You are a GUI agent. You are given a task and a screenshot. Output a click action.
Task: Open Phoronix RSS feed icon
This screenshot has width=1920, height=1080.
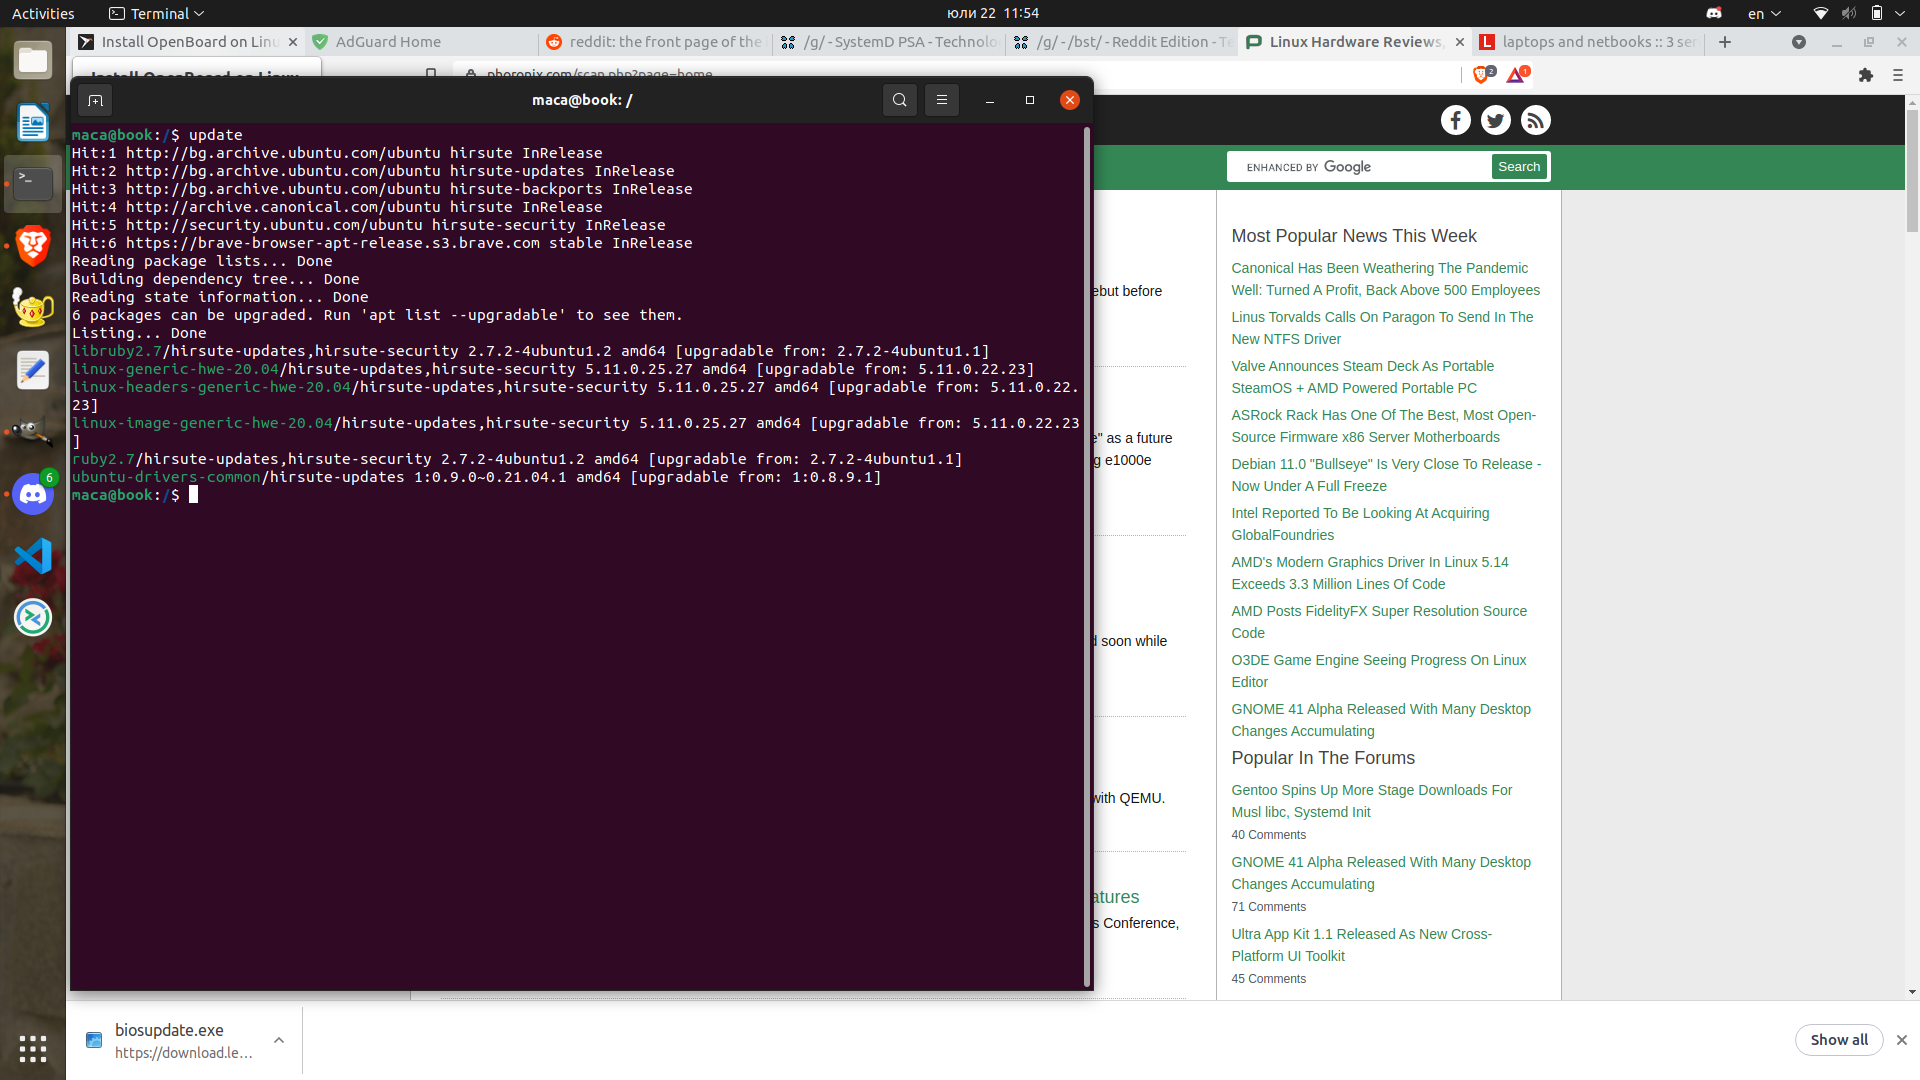1535,119
